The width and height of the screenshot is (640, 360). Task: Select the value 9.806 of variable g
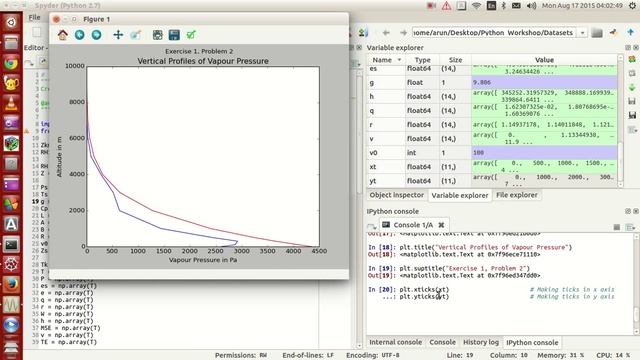544,82
